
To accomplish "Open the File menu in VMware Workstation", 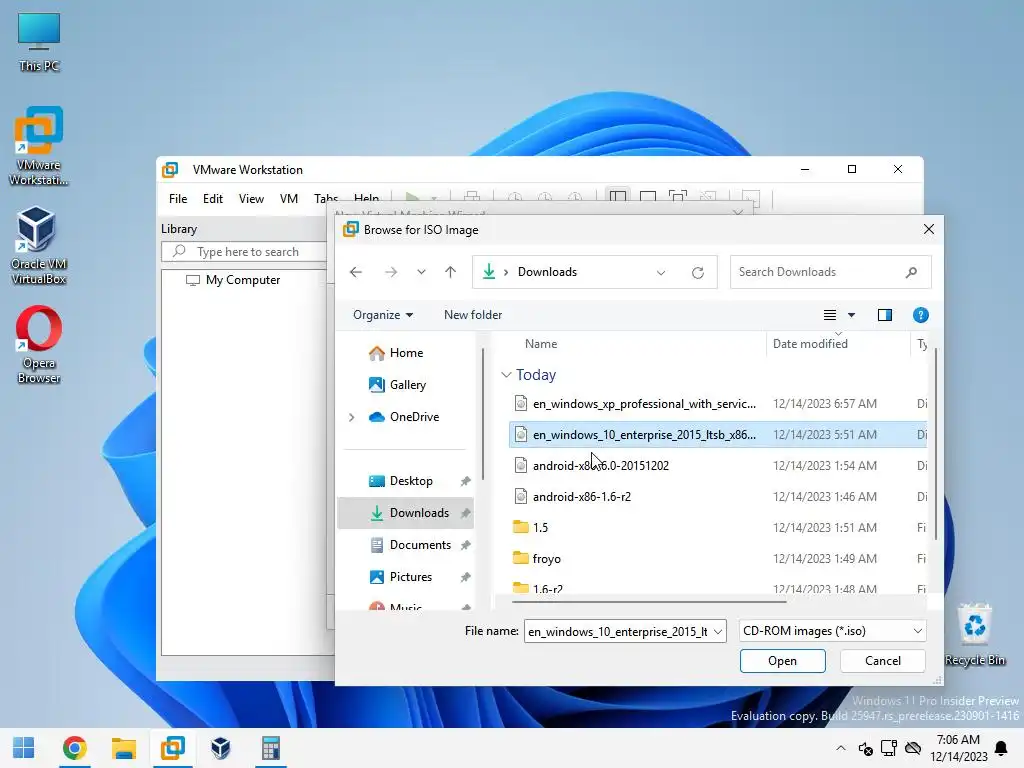I will pos(178,199).
